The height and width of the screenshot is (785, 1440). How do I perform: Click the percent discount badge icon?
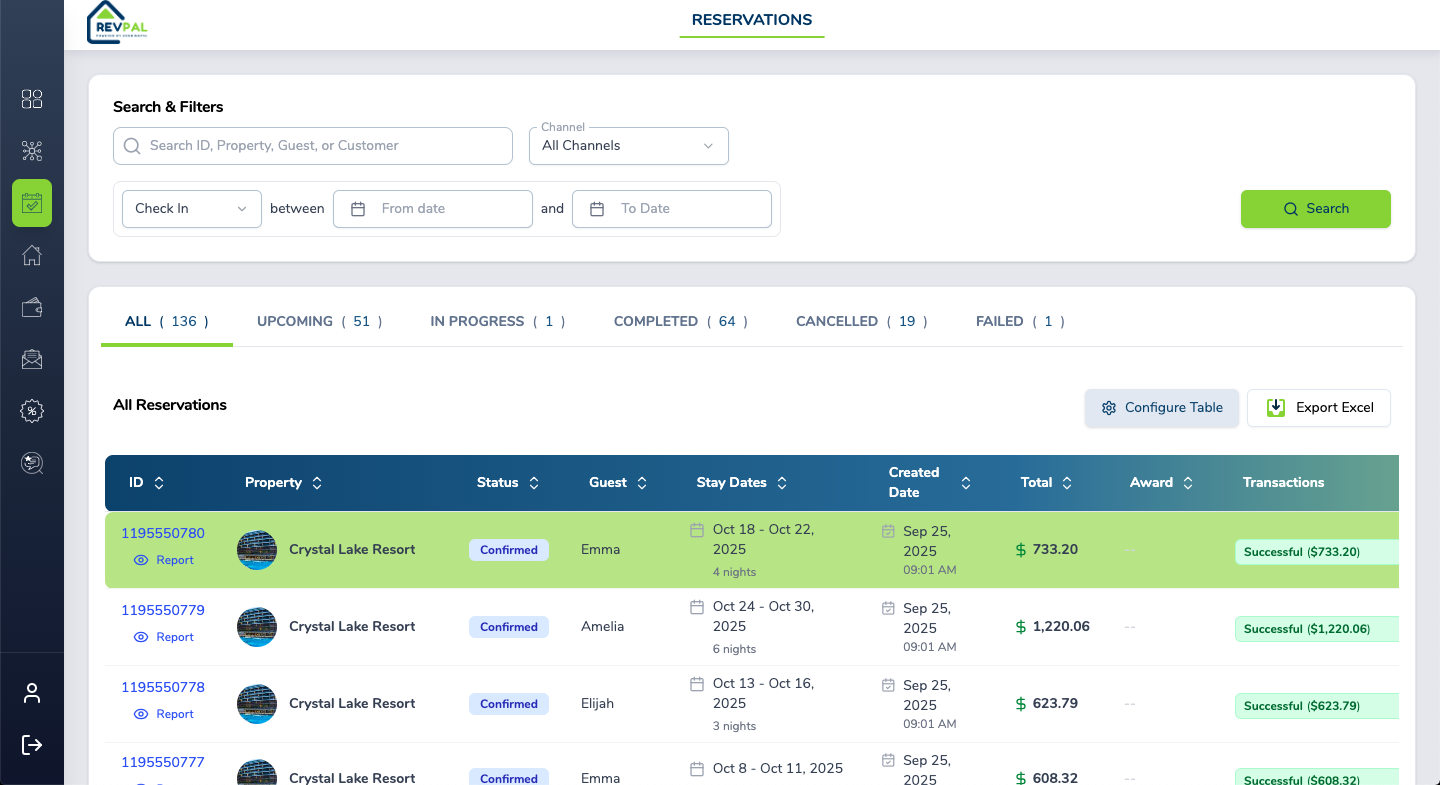[32, 411]
